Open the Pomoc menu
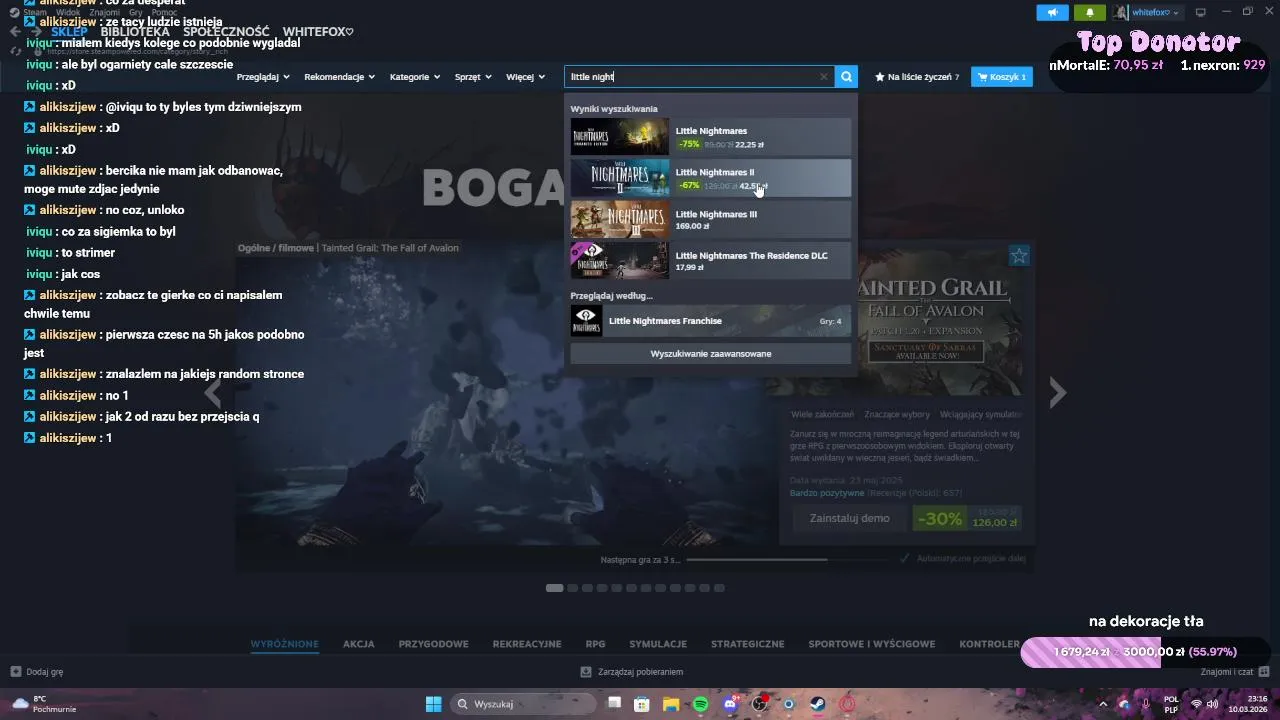The image size is (1280, 720). click(x=164, y=12)
